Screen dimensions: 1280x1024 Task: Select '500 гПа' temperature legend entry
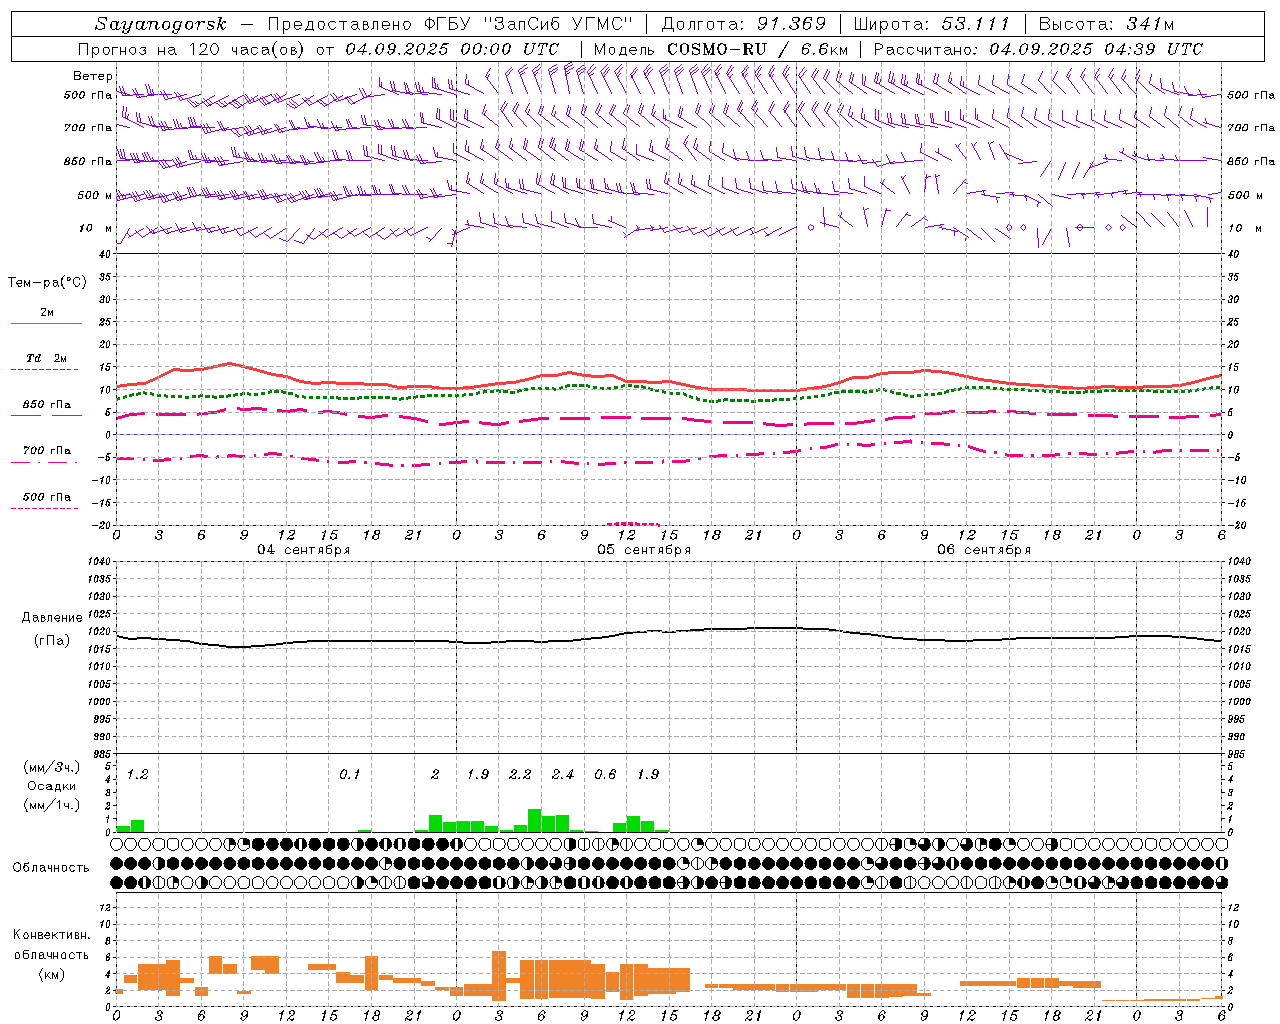coord(47,497)
